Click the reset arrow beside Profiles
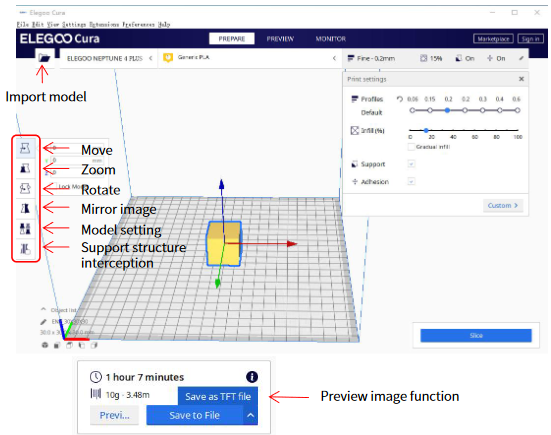The height and width of the screenshot is (435, 551). [400, 99]
